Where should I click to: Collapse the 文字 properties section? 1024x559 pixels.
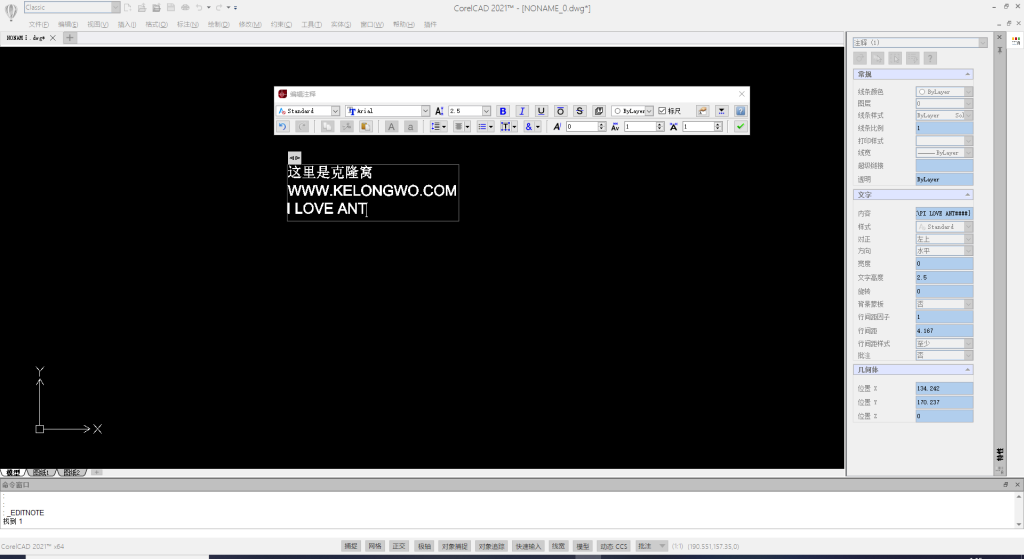pos(967,195)
